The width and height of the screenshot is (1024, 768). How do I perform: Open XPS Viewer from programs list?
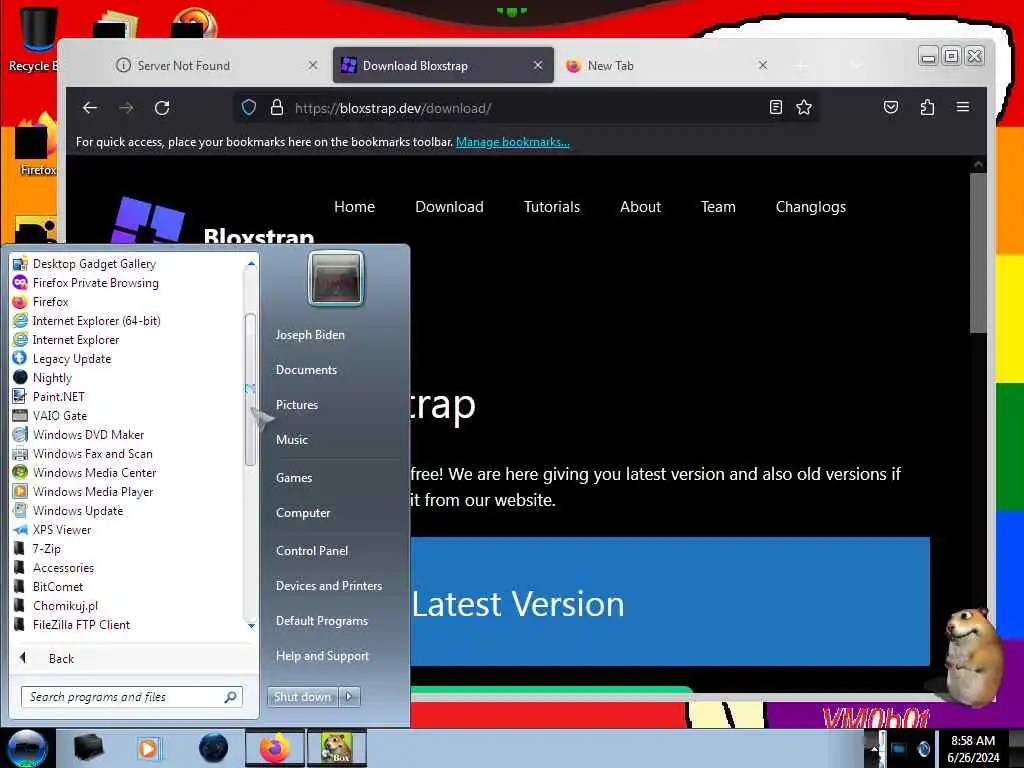tap(127, 530)
